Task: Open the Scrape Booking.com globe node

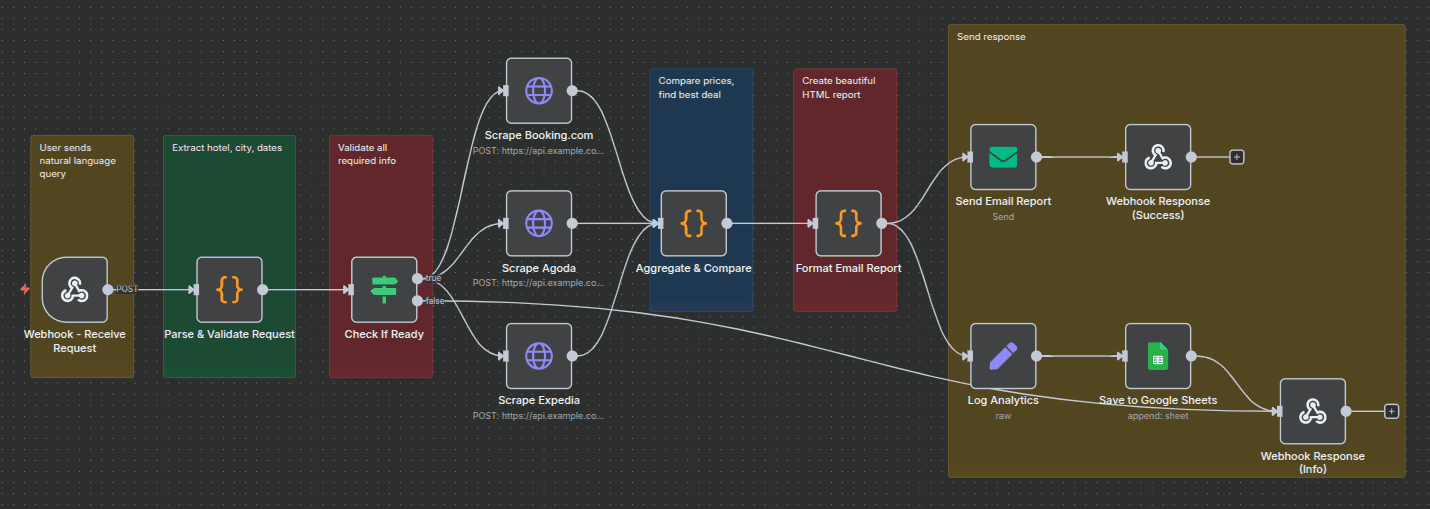Action: click(x=539, y=90)
